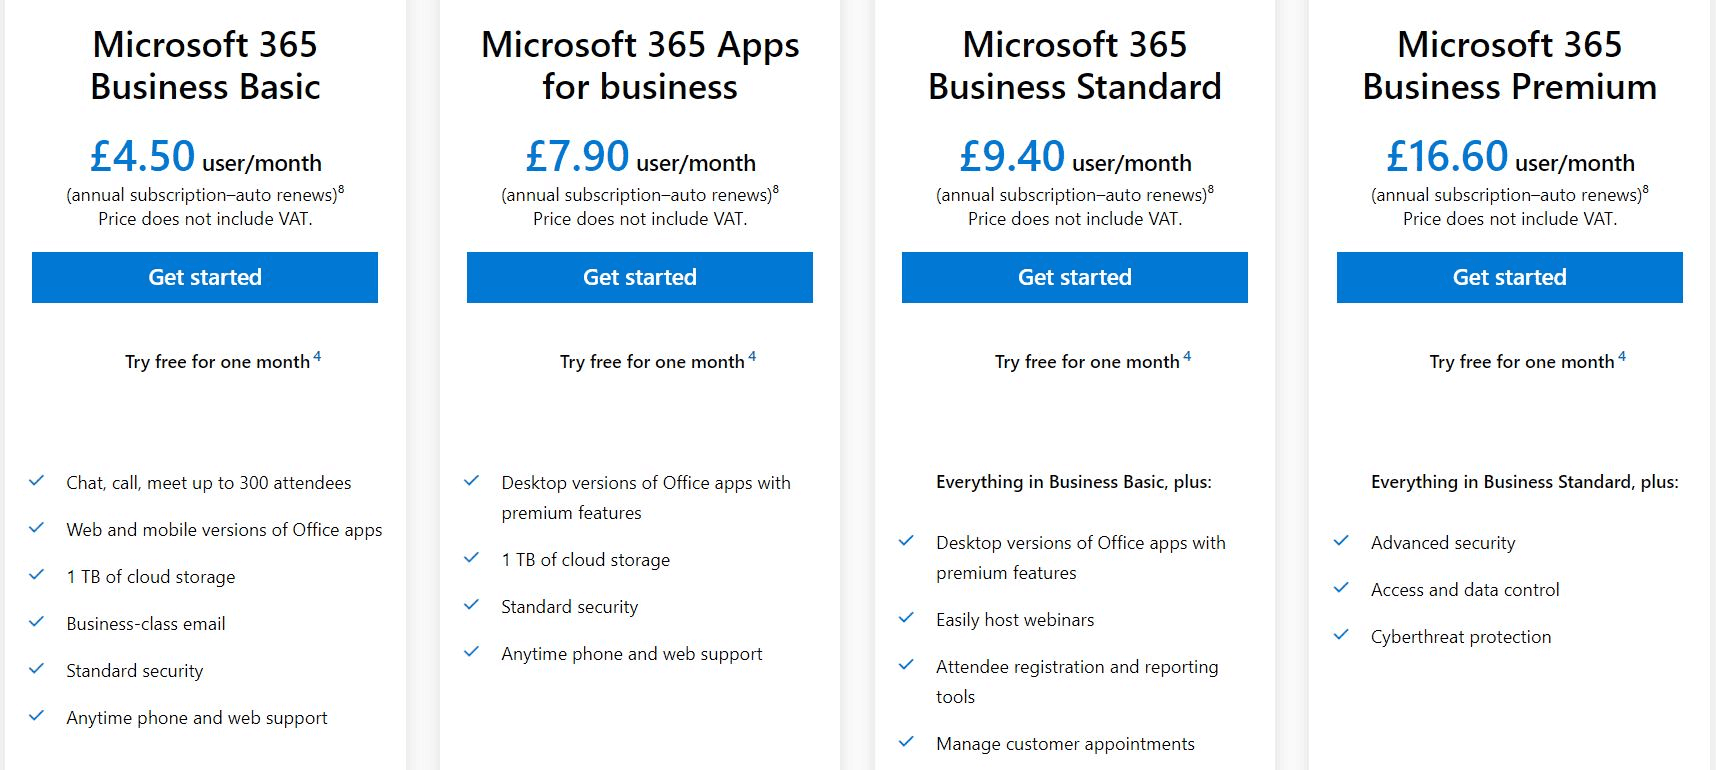This screenshot has height=770, width=1716.
Task: Click checkmark next to Business-class email
Action: pos(37,622)
